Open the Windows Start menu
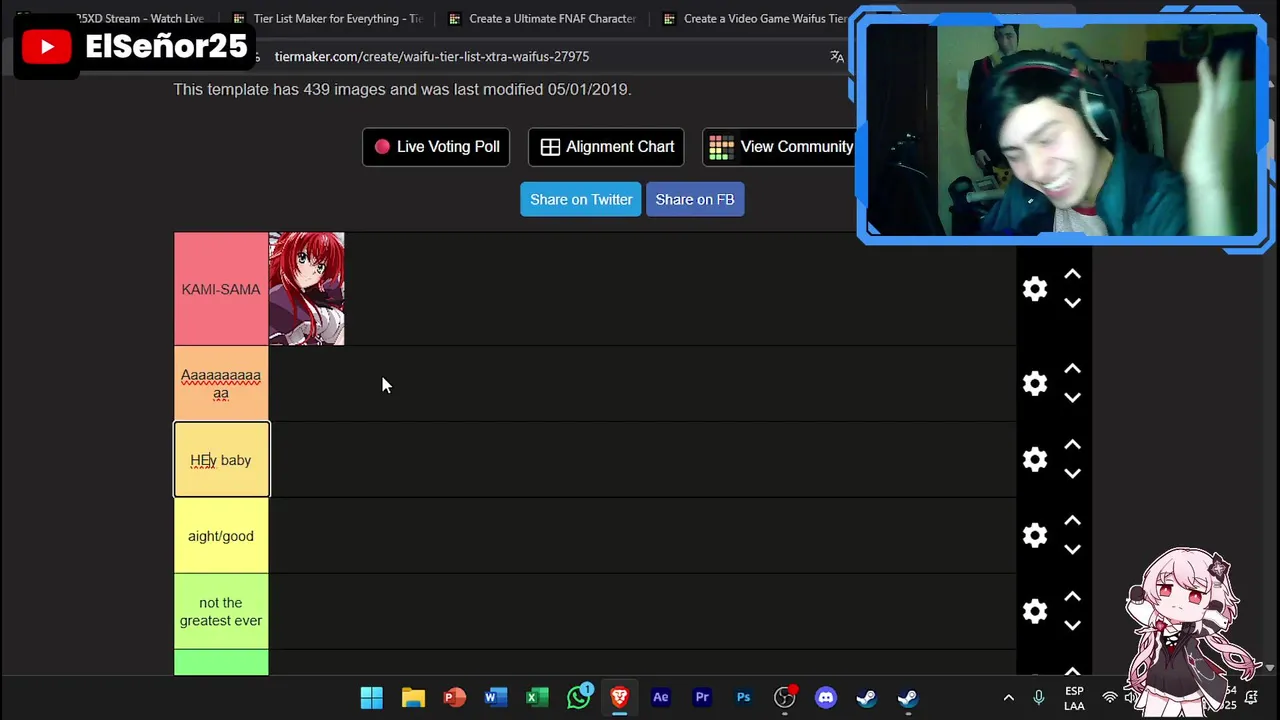1280x720 pixels. click(x=371, y=697)
